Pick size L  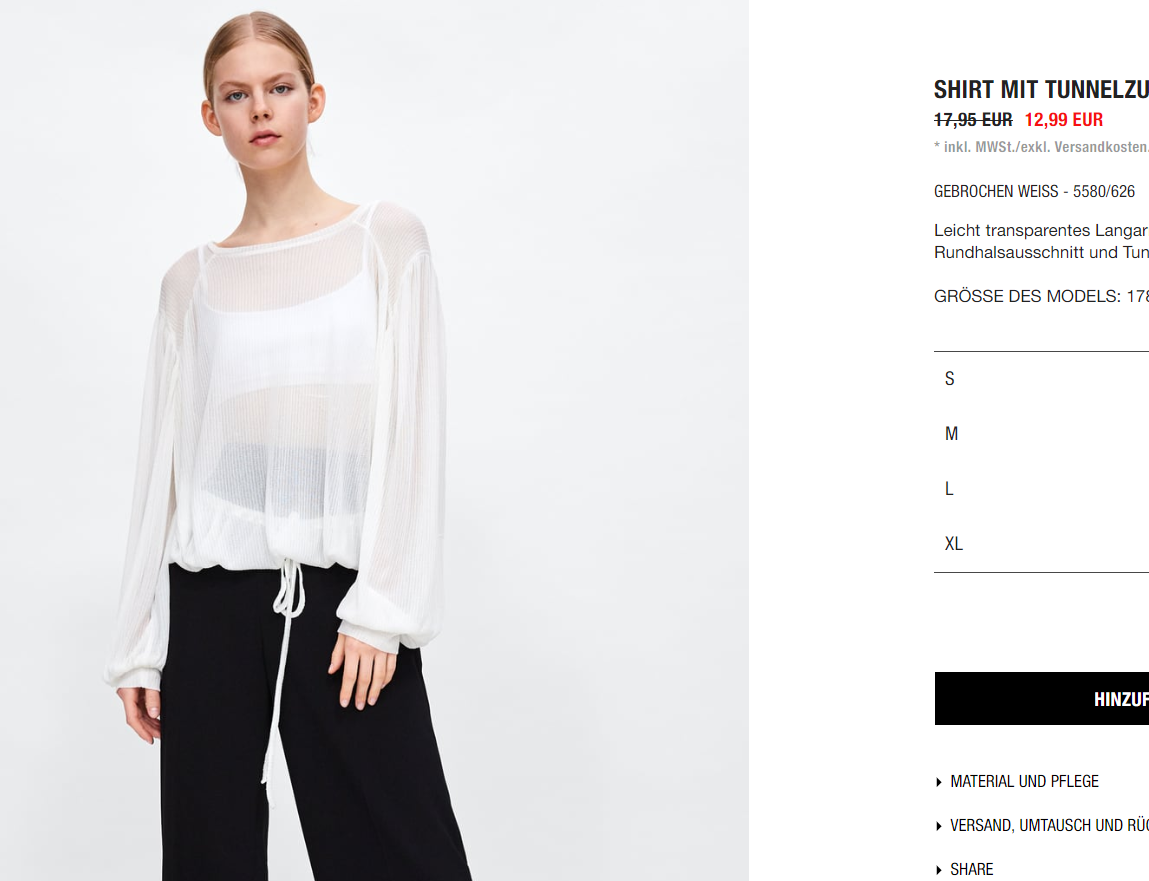pos(1041,489)
